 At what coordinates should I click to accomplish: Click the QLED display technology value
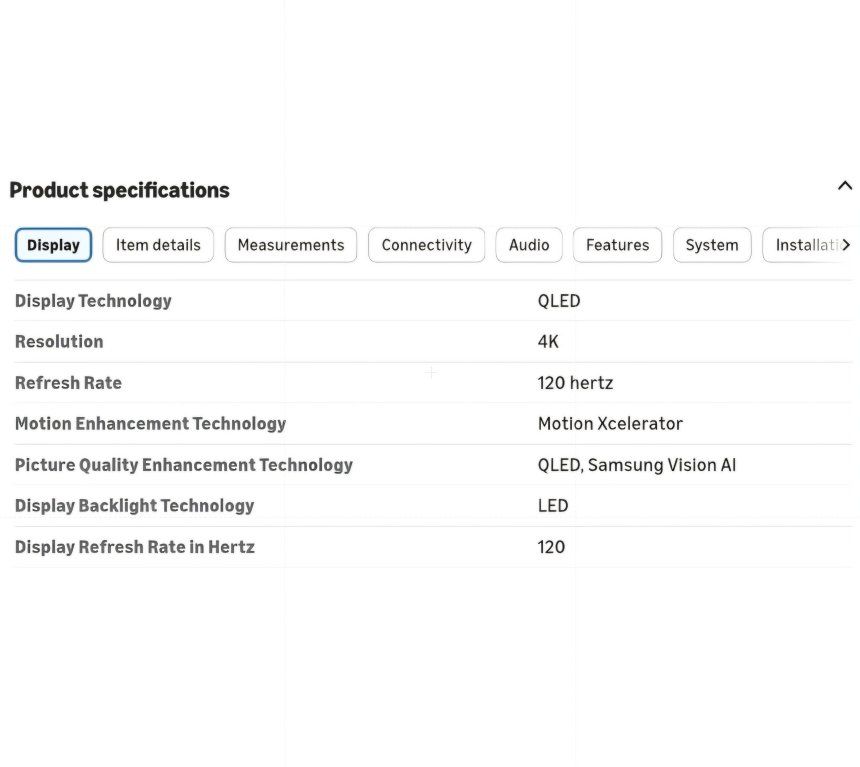click(559, 301)
